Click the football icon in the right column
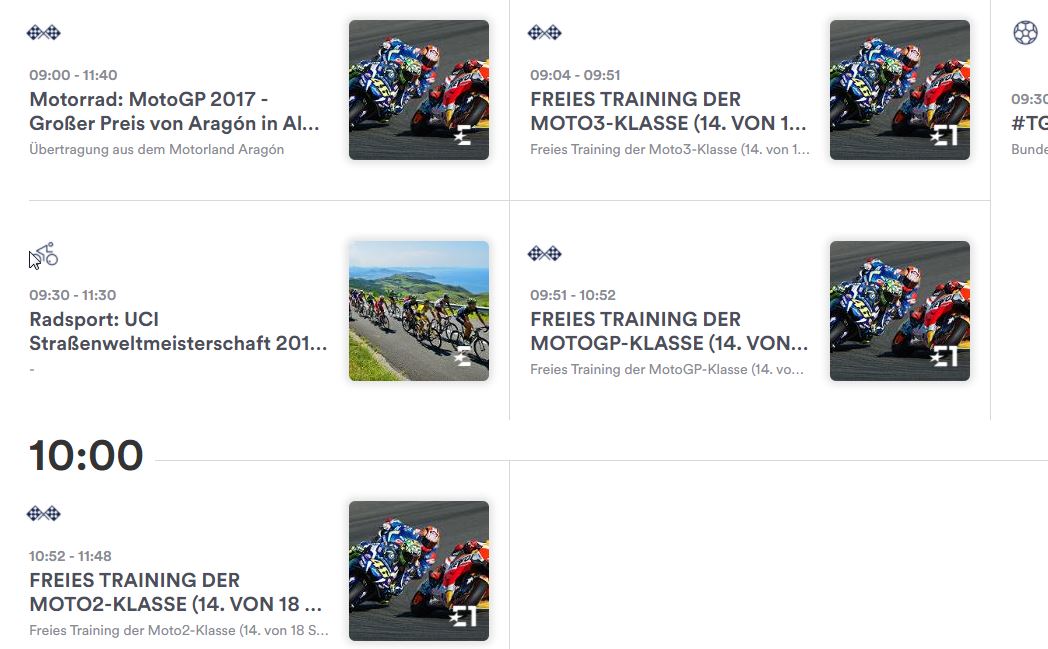1048x649 pixels. [x=1025, y=32]
